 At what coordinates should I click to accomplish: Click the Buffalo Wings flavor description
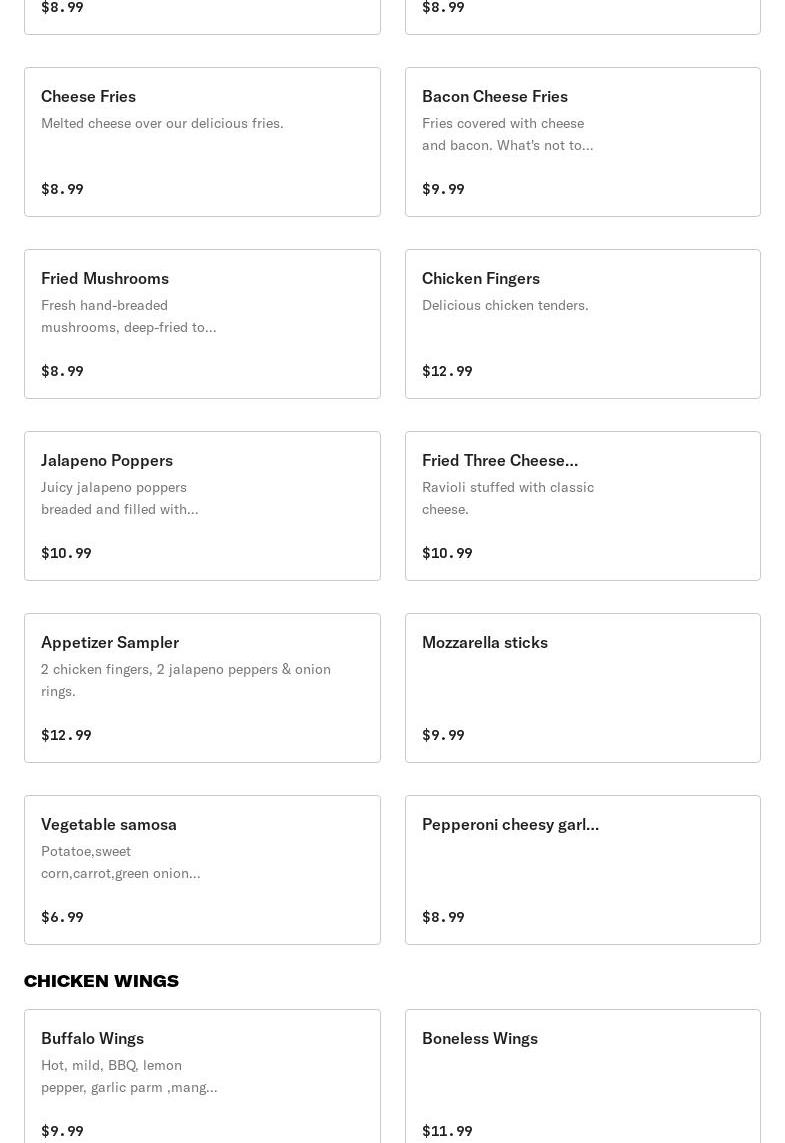pos(128,1076)
